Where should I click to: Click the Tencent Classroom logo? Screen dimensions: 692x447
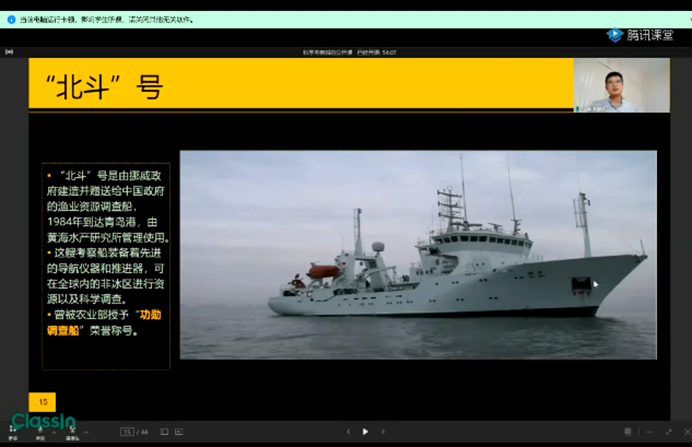coord(641,35)
